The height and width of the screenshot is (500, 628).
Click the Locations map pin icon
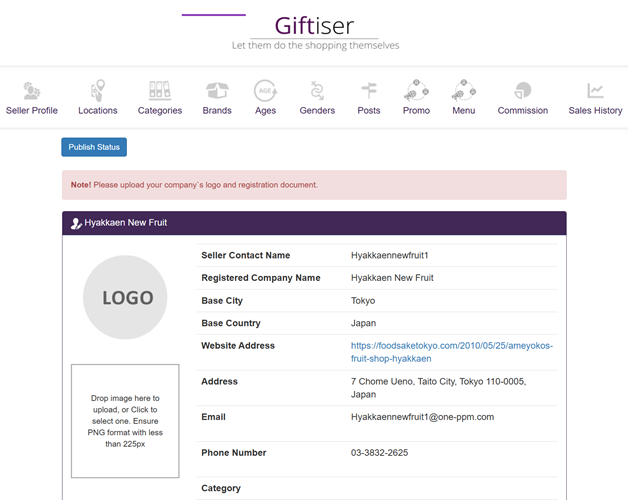(x=98, y=90)
